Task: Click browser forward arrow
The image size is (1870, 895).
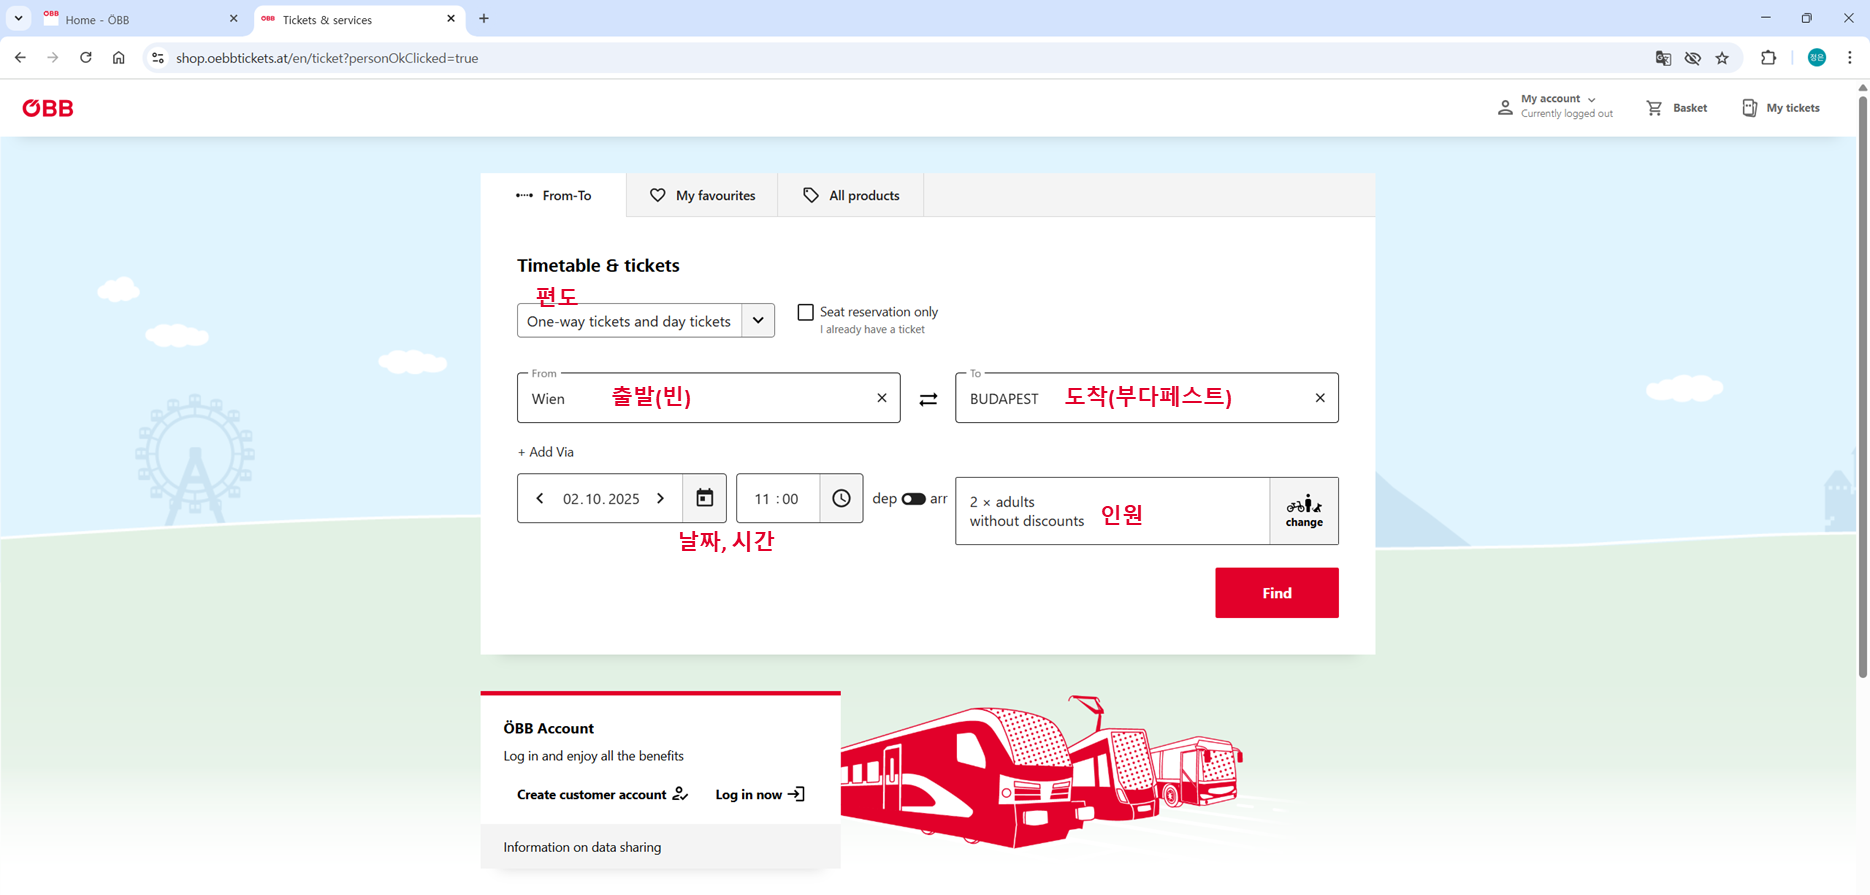Action: [x=53, y=58]
